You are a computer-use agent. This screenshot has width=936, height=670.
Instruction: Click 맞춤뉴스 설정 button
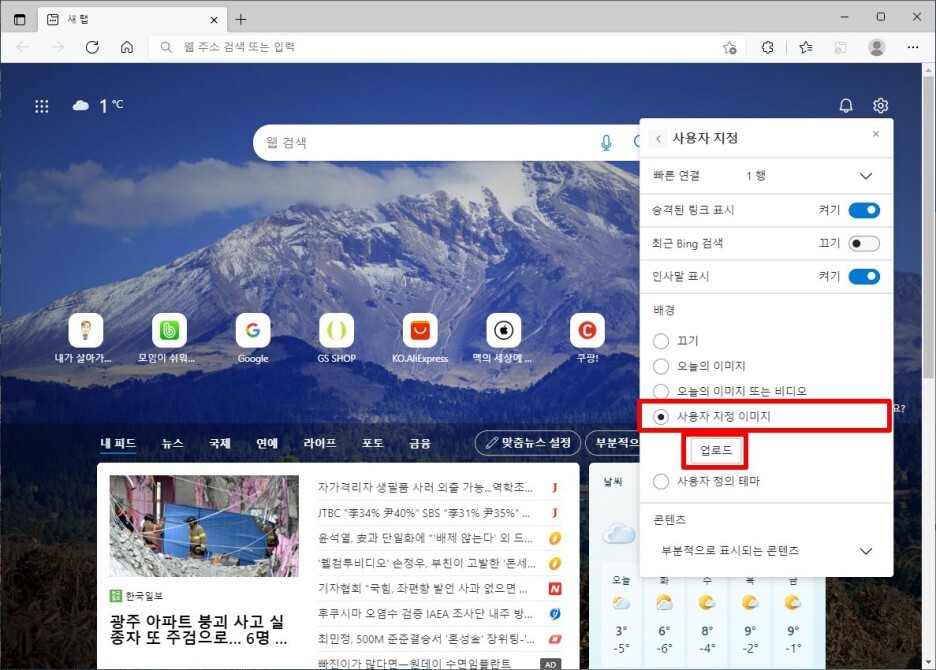click(x=528, y=443)
